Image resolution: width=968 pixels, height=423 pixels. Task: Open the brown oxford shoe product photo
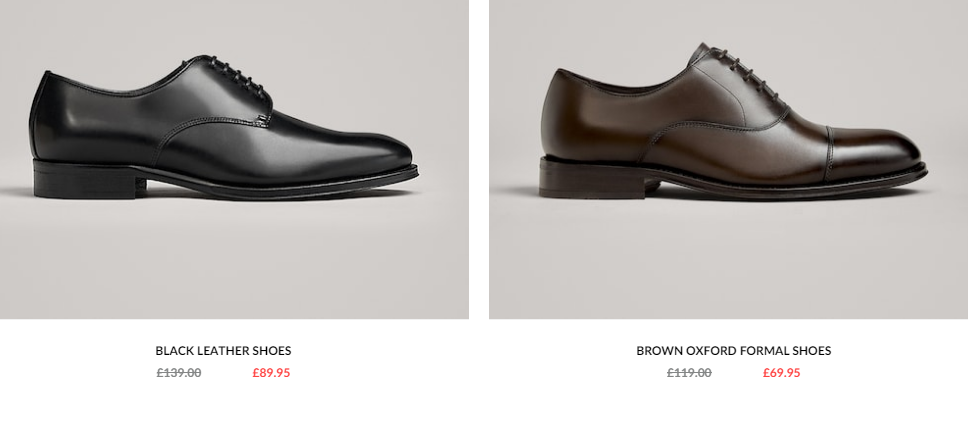click(728, 159)
